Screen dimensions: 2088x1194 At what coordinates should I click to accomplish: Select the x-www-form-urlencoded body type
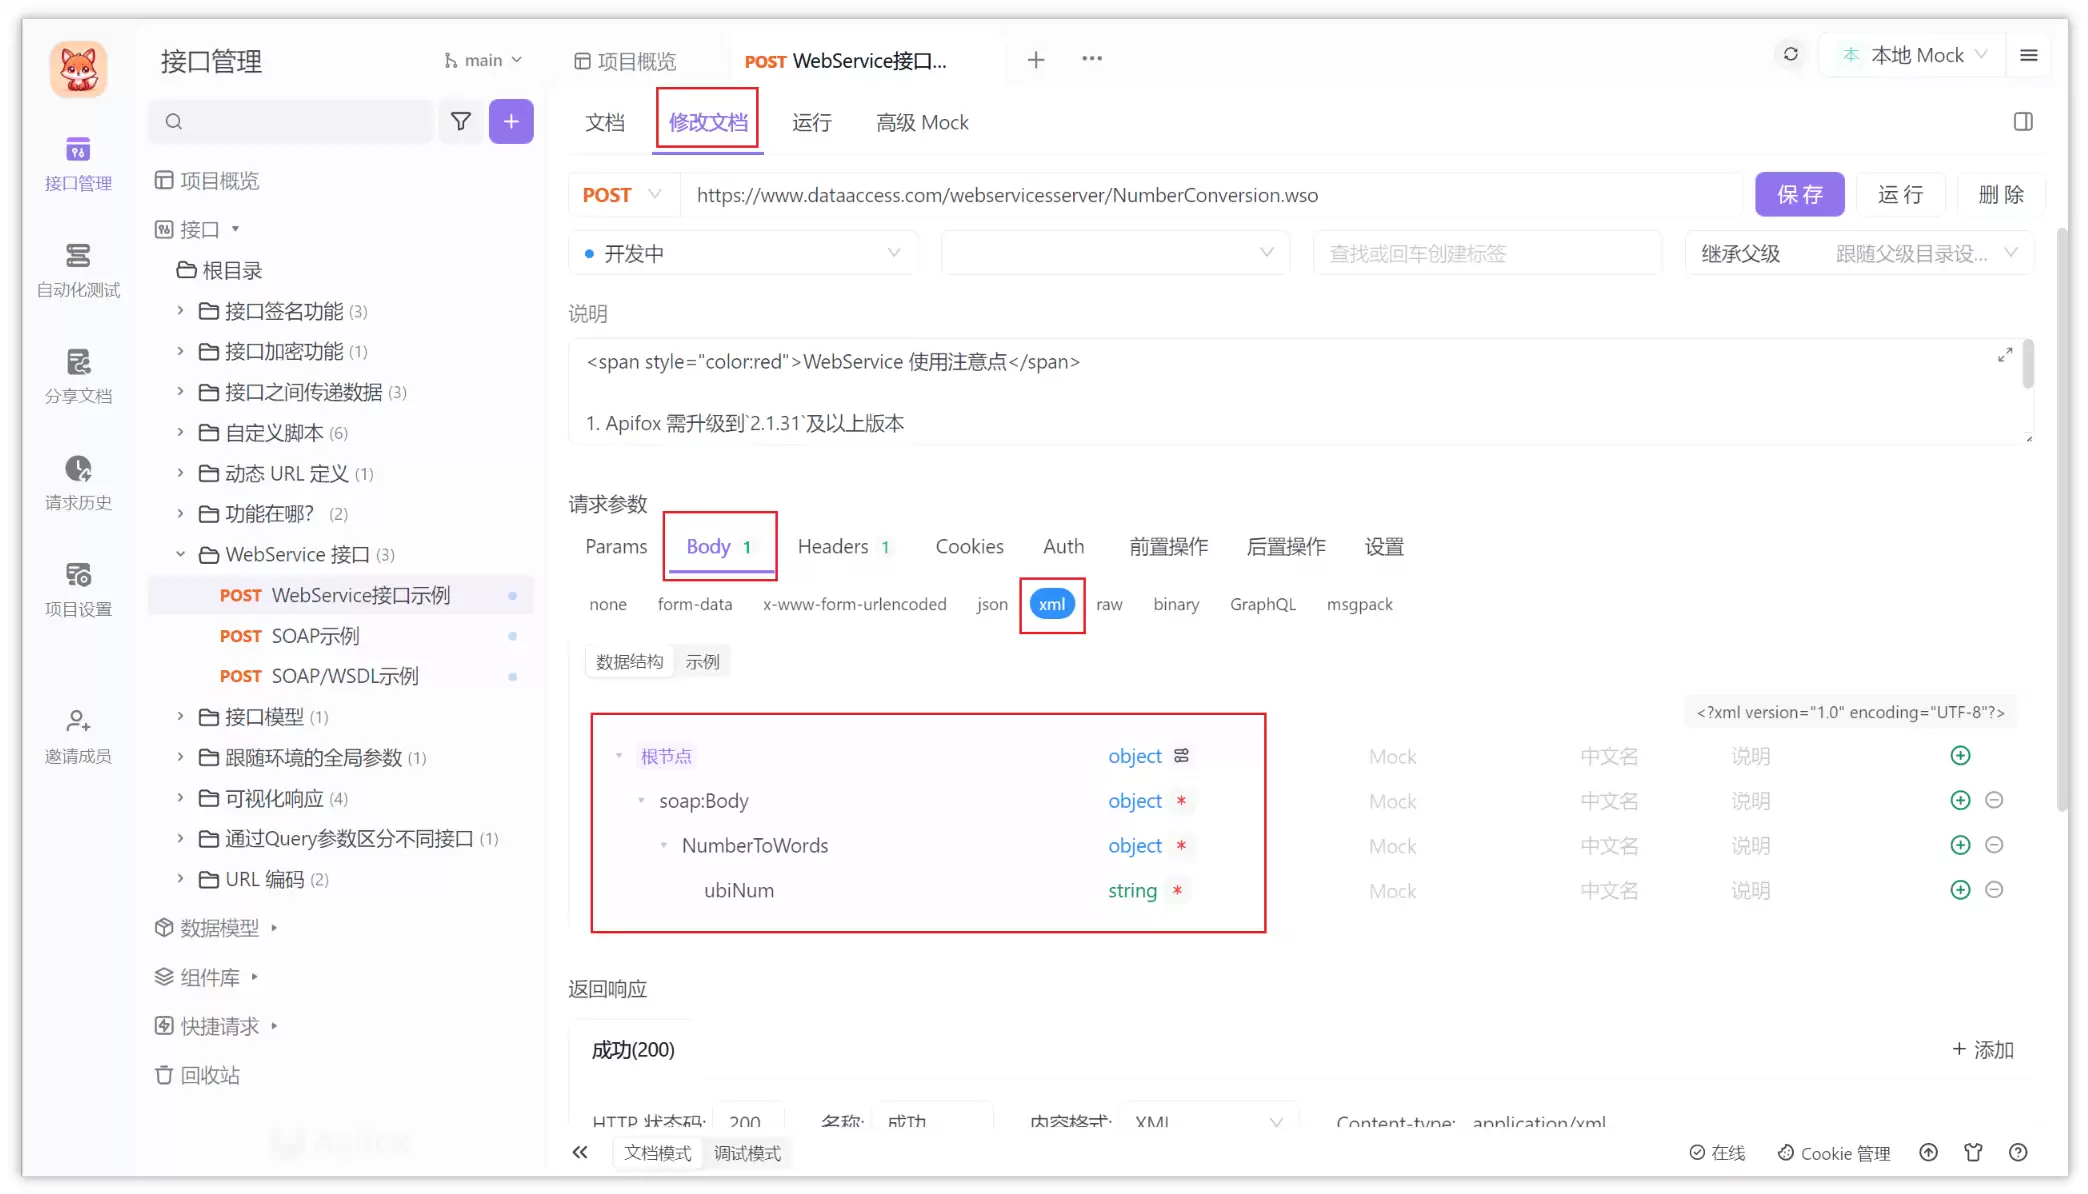[854, 604]
